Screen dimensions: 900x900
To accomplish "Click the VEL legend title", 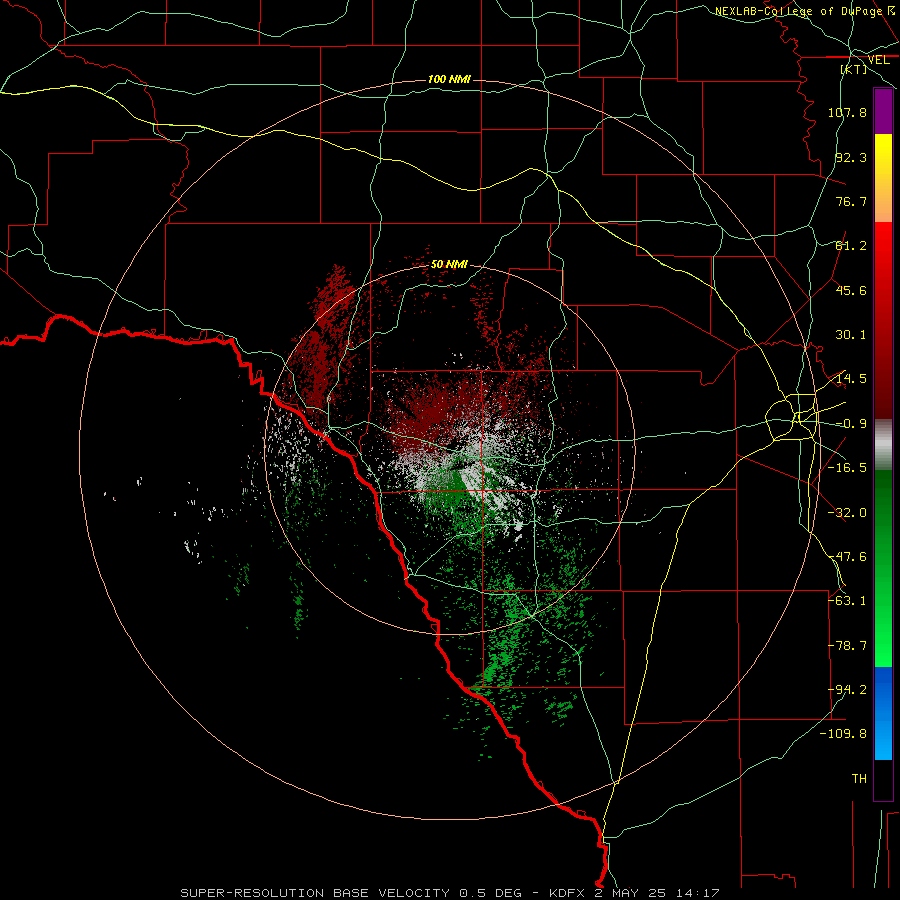I will pyautogui.click(x=878, y=60).
